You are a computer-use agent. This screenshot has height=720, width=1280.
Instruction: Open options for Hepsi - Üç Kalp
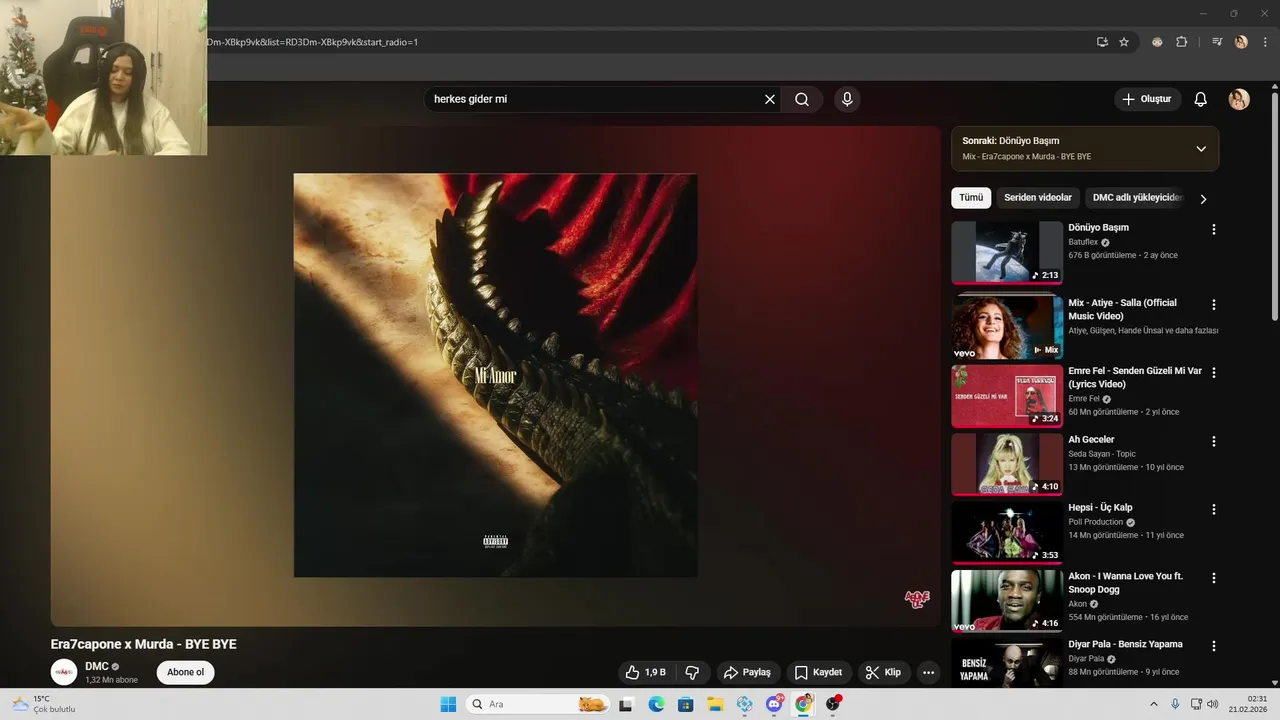(1214, 509)
